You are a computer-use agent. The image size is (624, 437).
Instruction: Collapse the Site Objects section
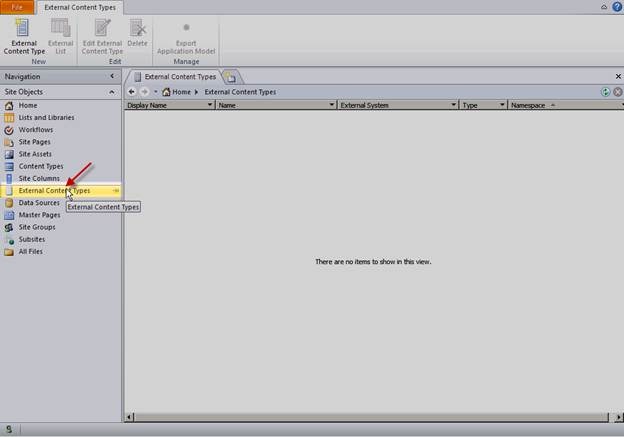pyautogui.click(x=112, y=92)
